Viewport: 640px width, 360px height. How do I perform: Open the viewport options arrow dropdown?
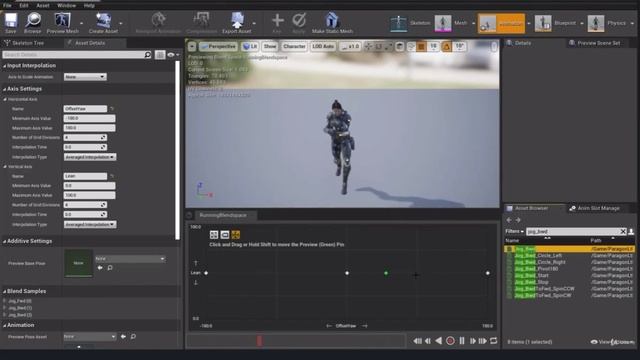coord(192,47)
